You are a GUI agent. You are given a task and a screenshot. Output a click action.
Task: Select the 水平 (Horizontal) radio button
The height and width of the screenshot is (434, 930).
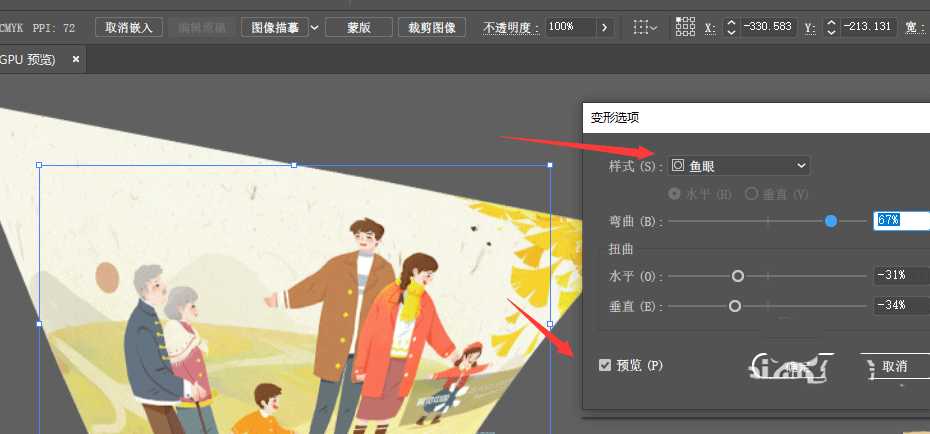click(x=675, y=193)
